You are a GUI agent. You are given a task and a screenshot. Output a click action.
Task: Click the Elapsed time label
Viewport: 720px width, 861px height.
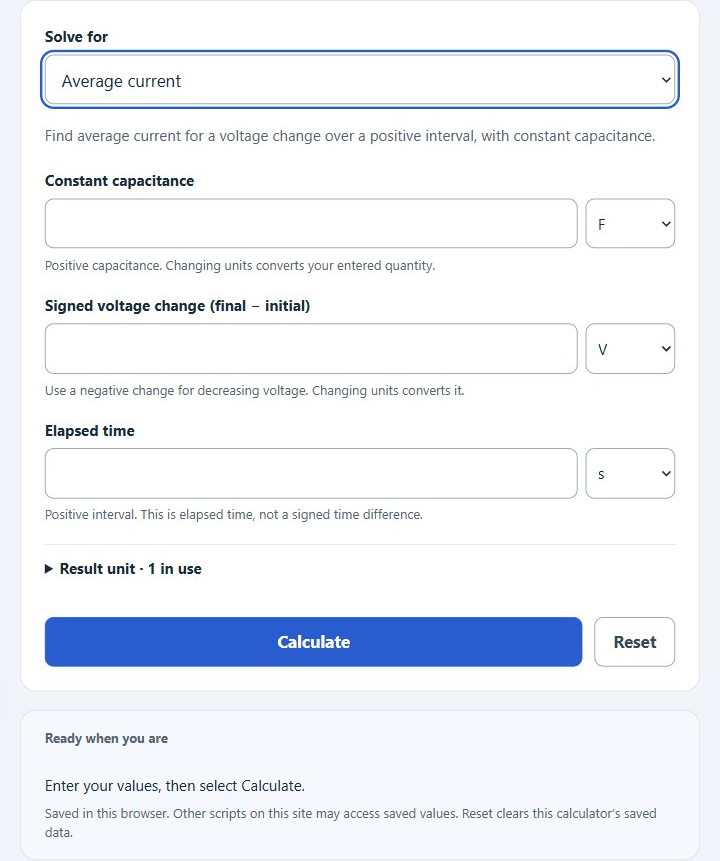point(90,430)
